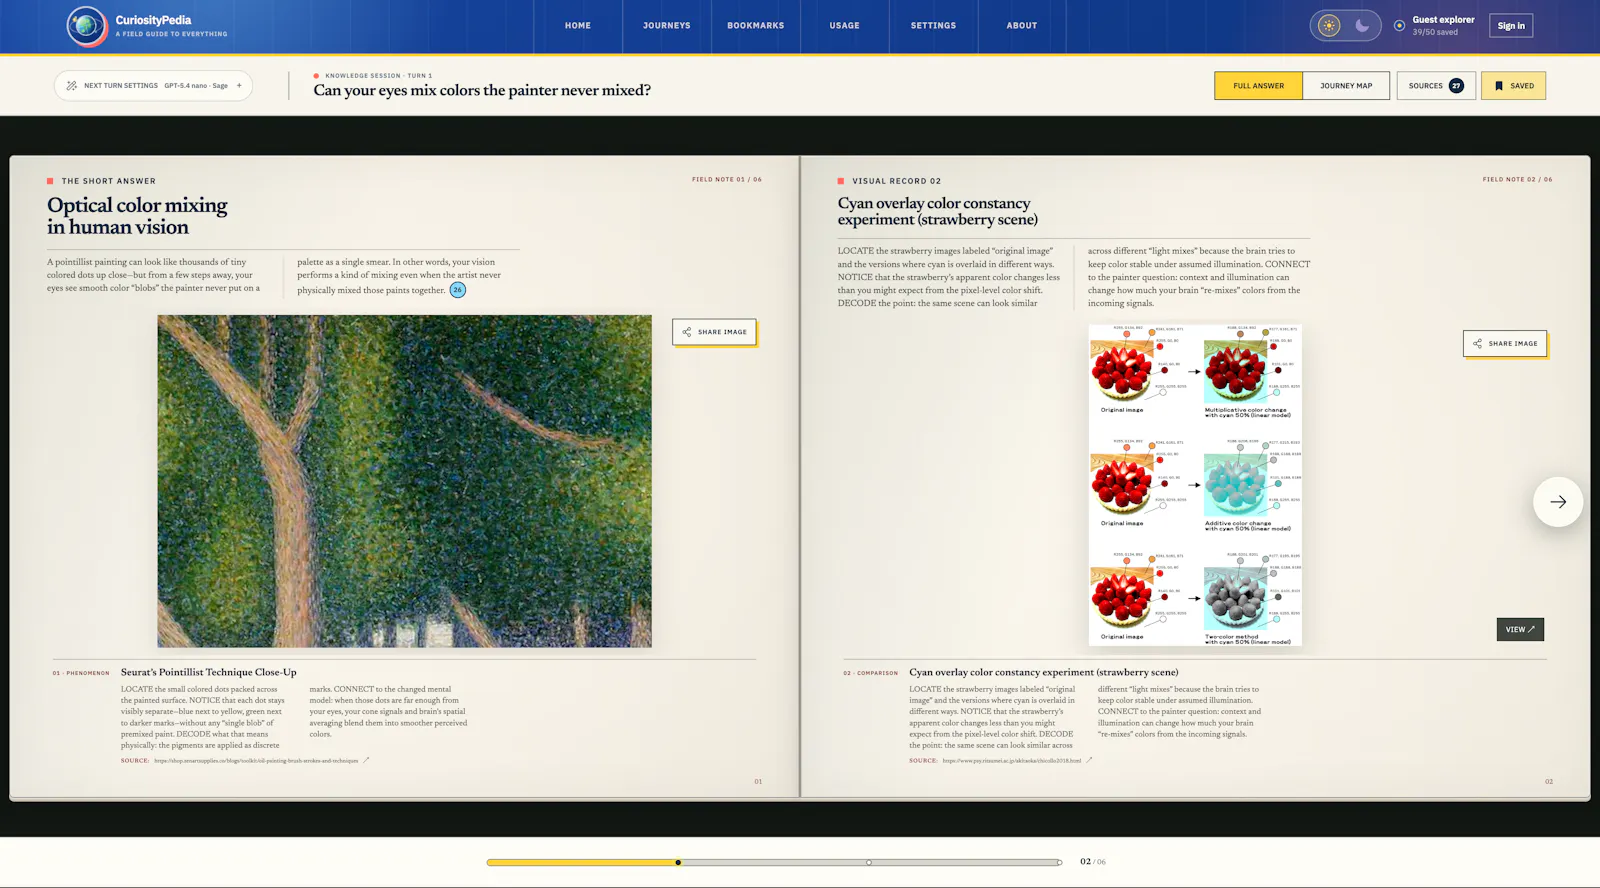Jump to the middle marker on progress bar
The height and width of the screenshot is (888, 1600).
pyautogui.click(x=869, y=862)
